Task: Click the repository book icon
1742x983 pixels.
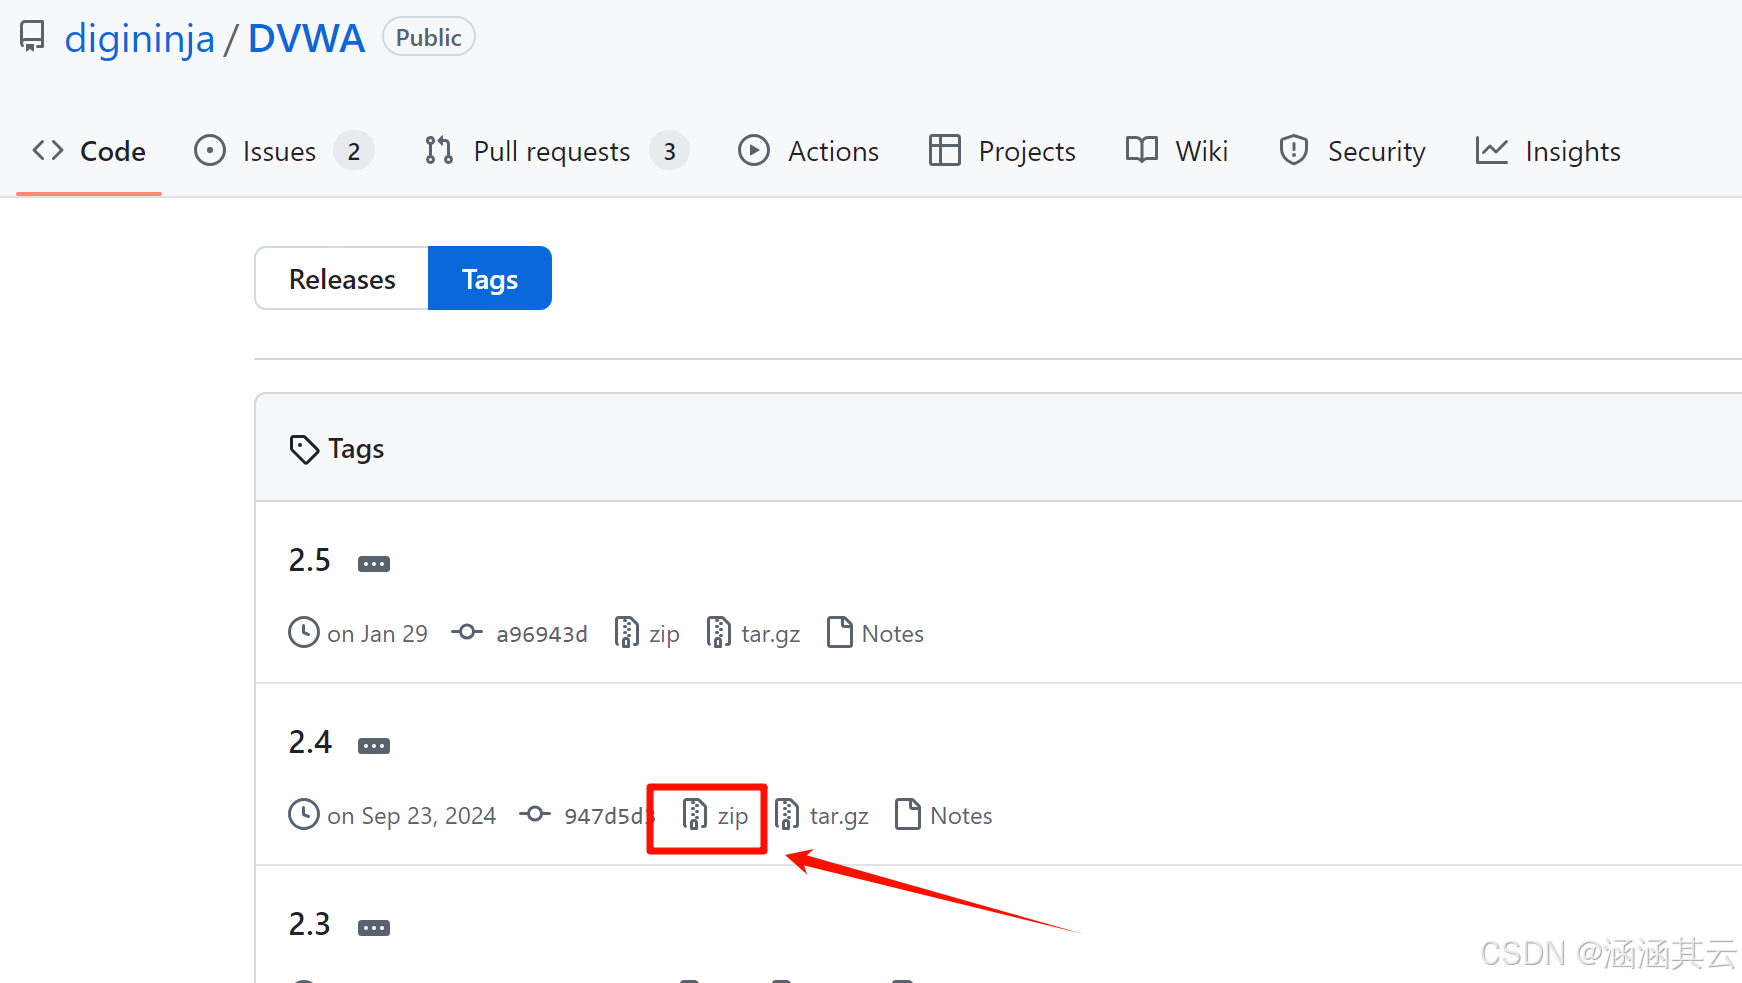Action: [32, 37]
